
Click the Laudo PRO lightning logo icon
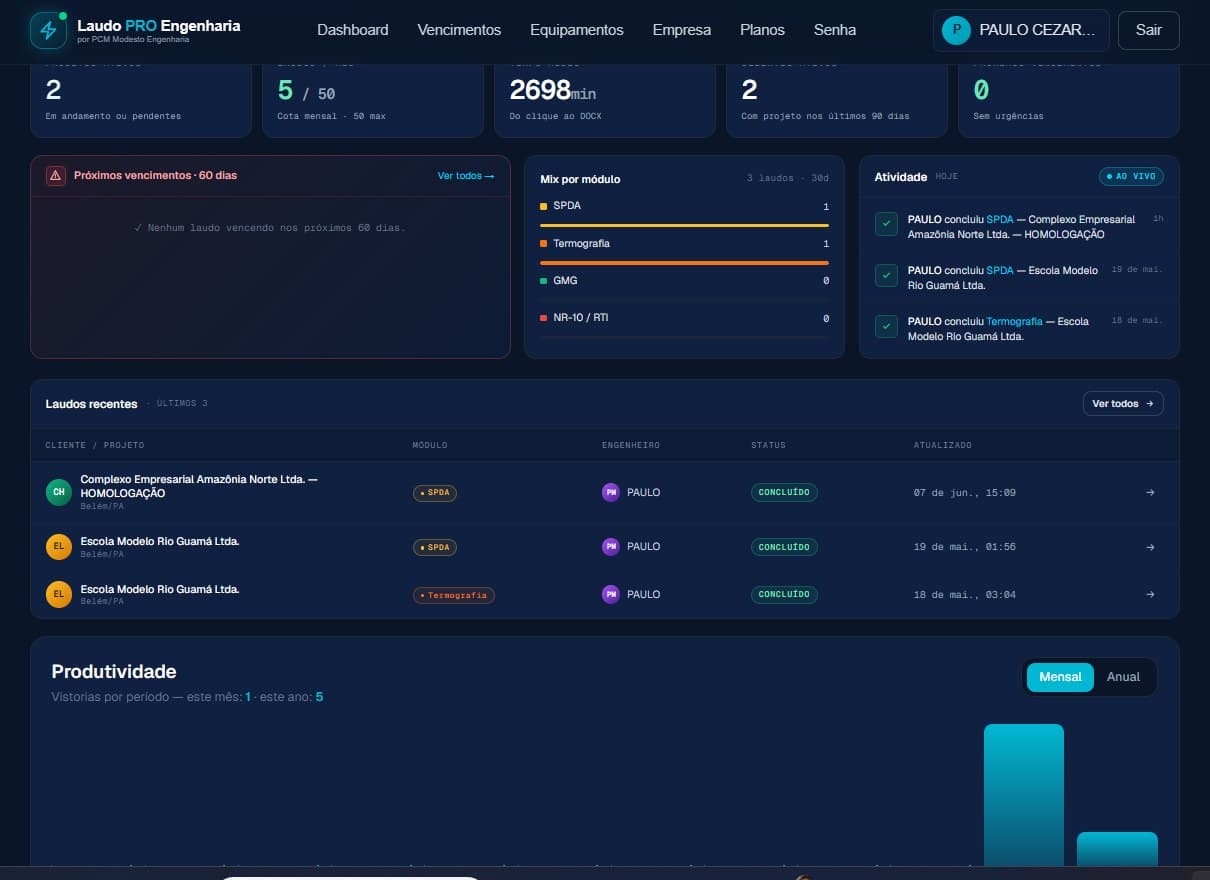[x=48, y=30]
